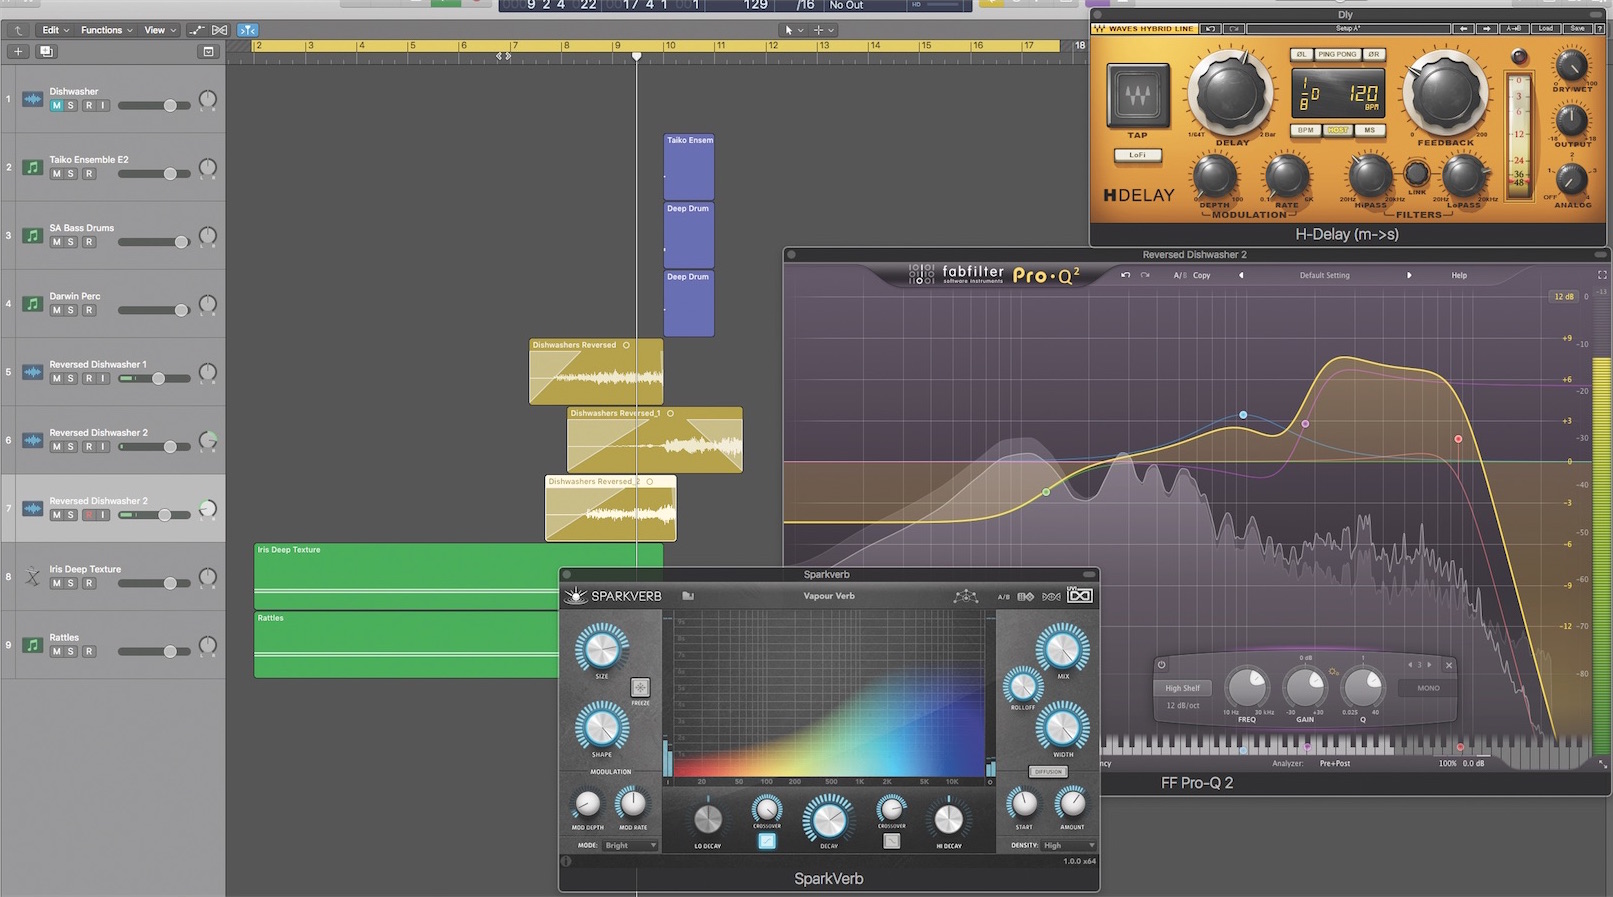The width and height of the screenshot is (1613, 897).
Task: Click Copy in Pro-Q 2 header
Action: coord(1202,275)
